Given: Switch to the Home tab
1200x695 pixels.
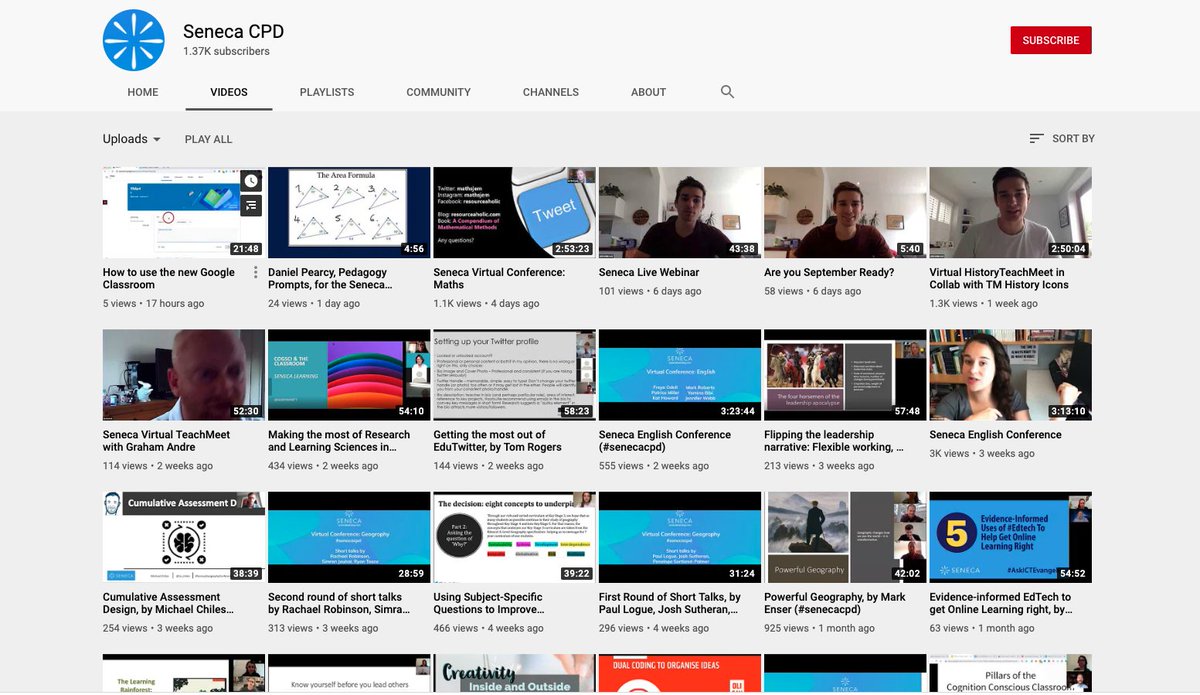Looking at the screenshot, I should point(143,92).
